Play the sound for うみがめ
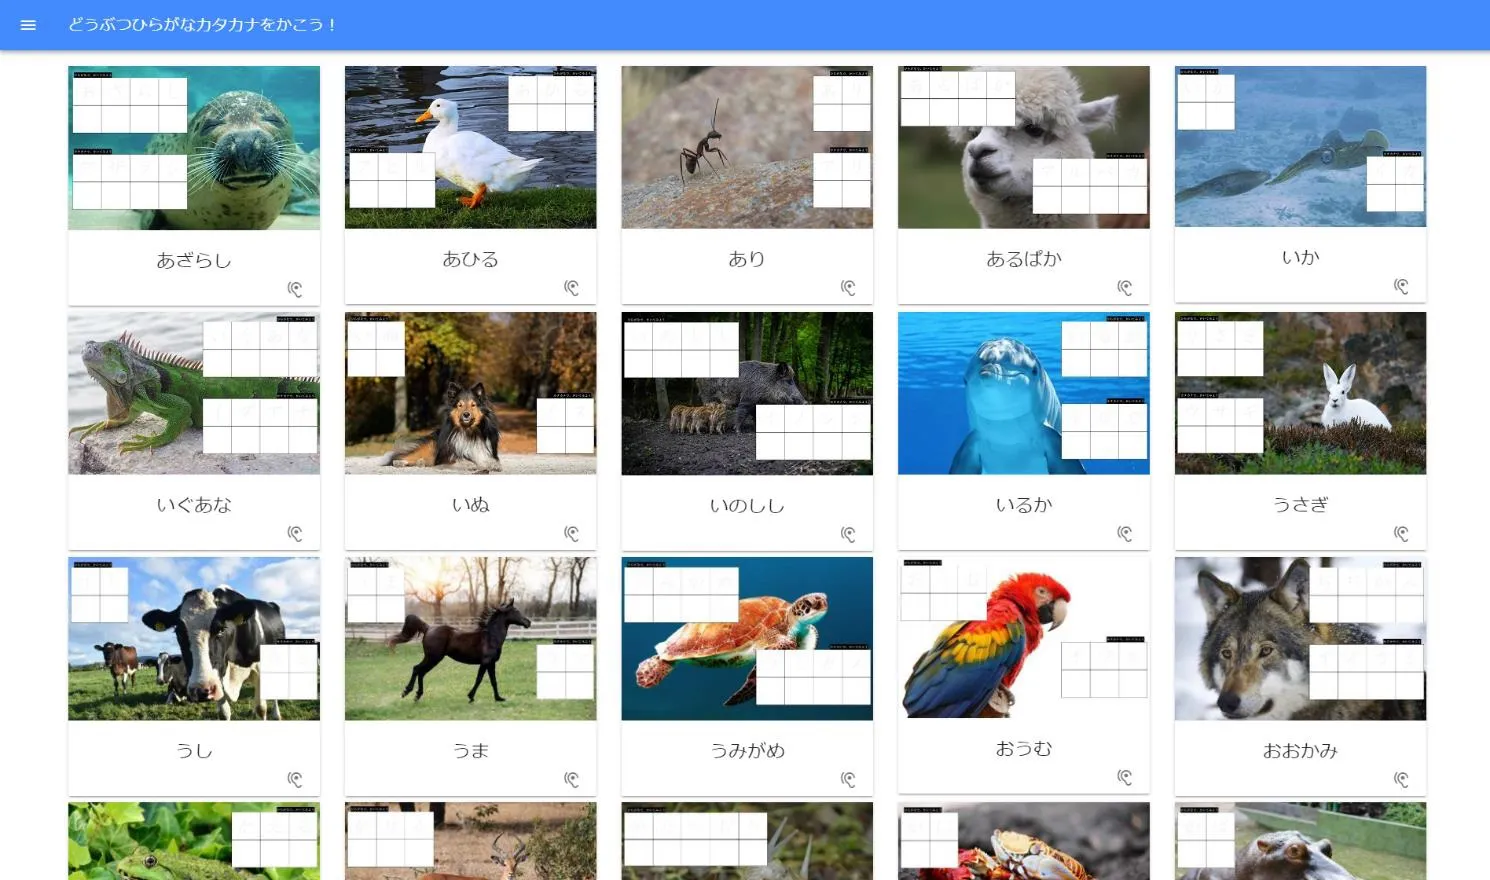Screen dimensions: 1490x880 pyautogui.click(x=848, y=780)
